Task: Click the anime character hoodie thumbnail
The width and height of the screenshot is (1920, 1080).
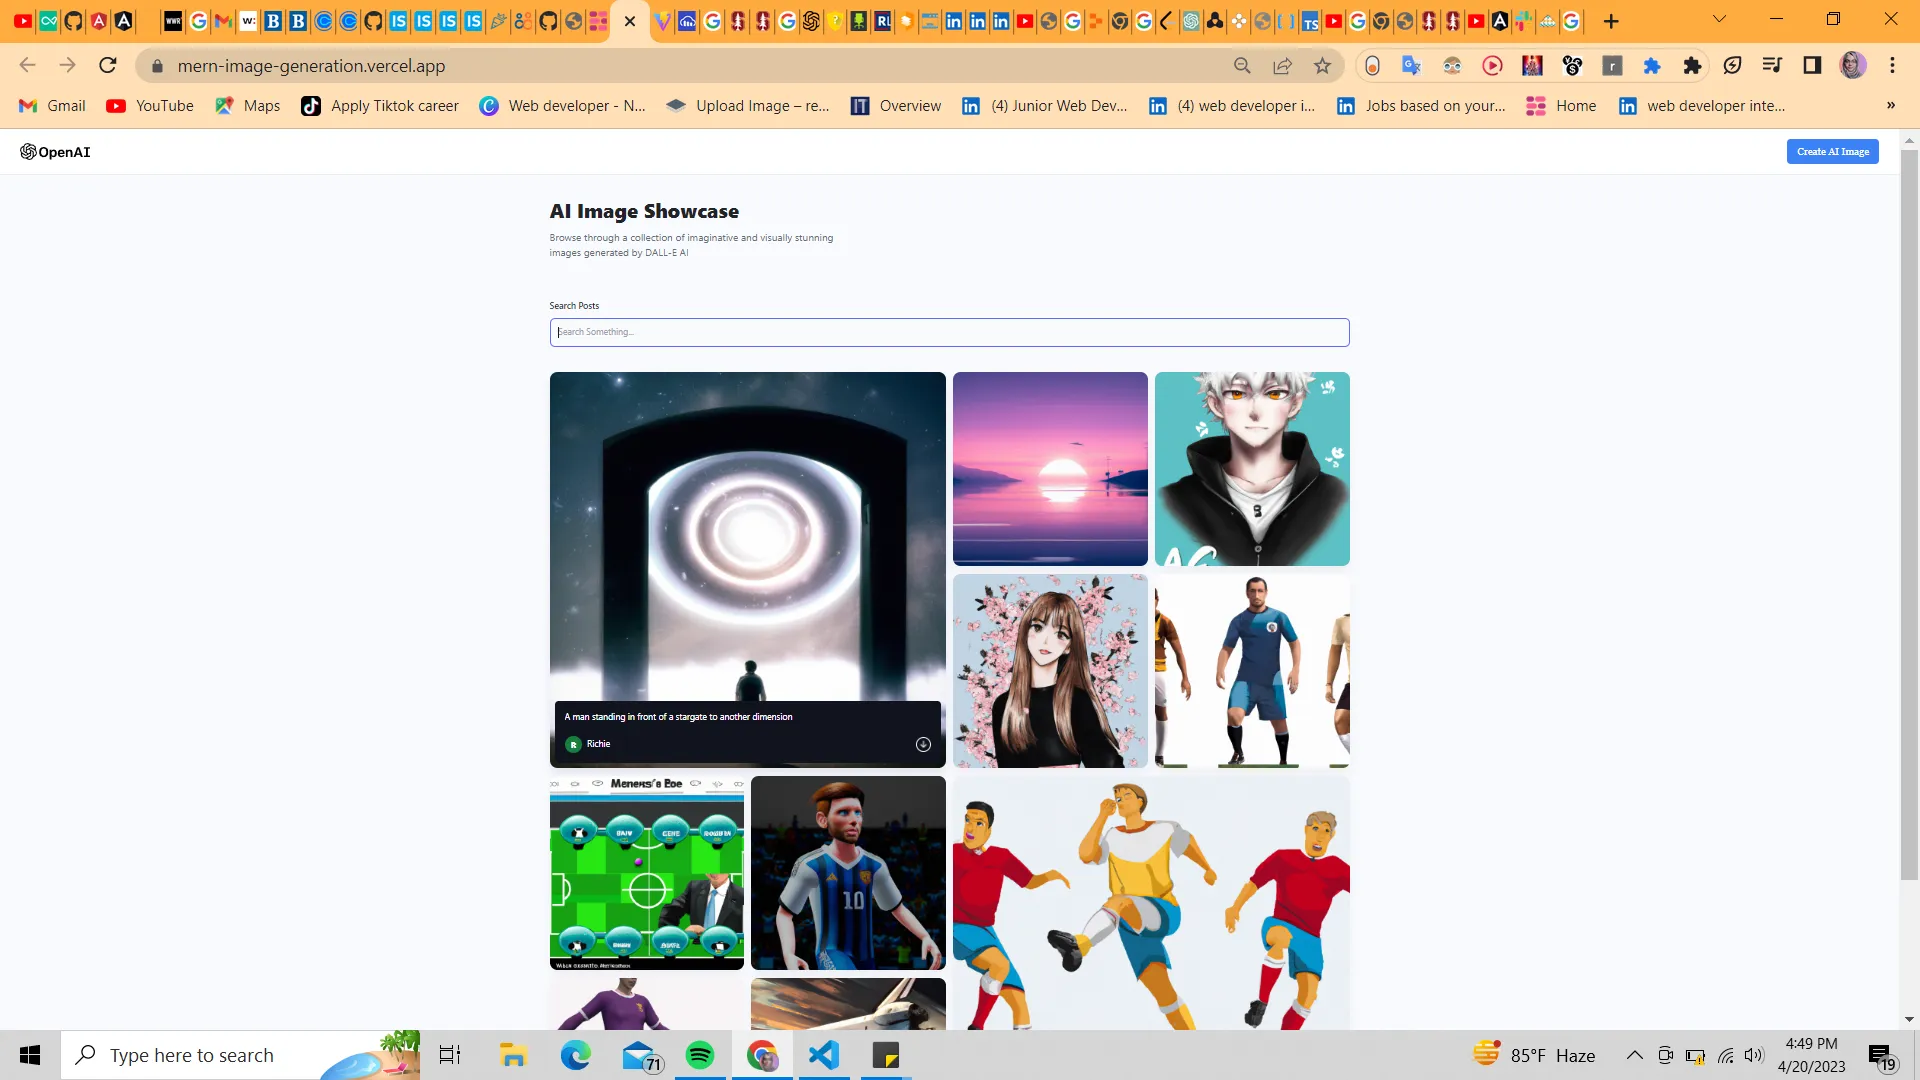Action: (x=1251, y=468)
